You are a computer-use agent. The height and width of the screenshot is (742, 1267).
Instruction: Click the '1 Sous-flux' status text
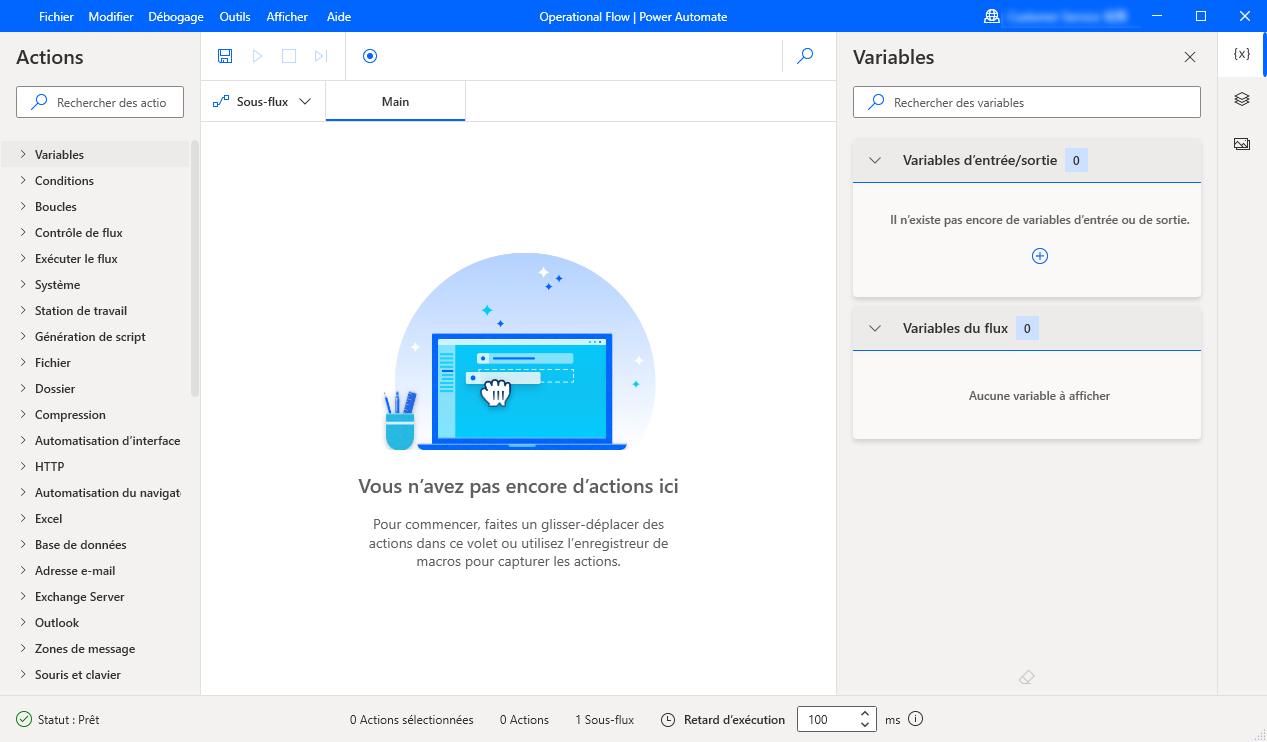coord(604,720)
